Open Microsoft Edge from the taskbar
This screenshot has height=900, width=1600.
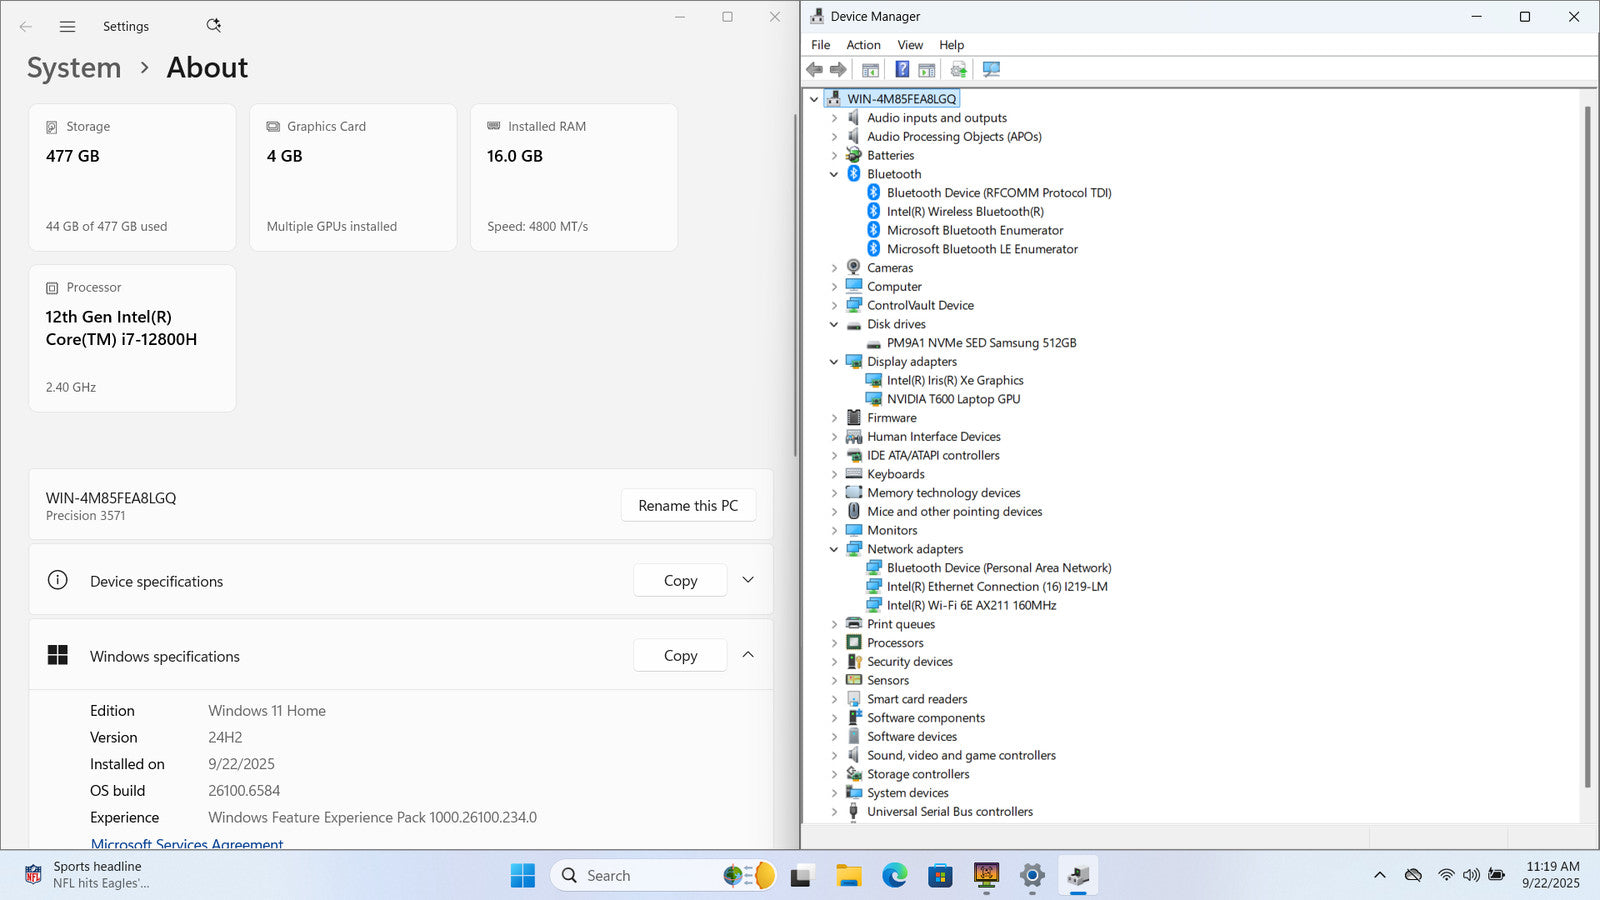894,876
